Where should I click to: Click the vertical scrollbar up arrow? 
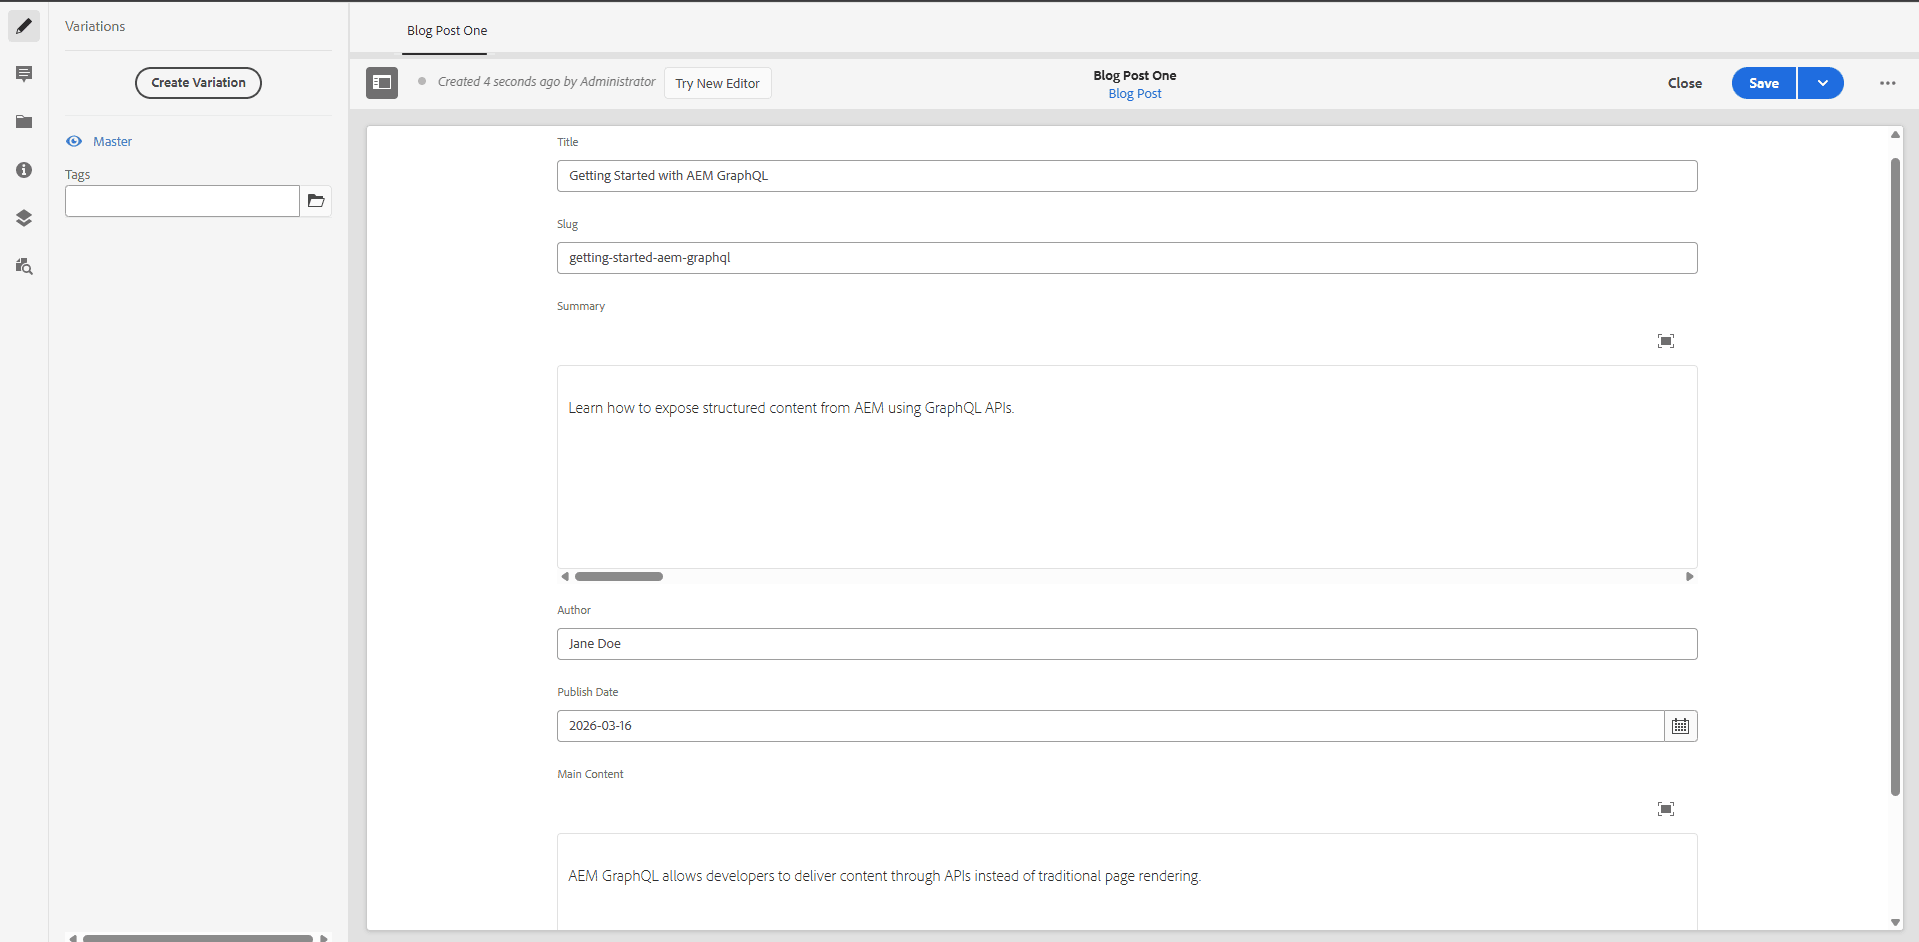(x=1894, y=134)
